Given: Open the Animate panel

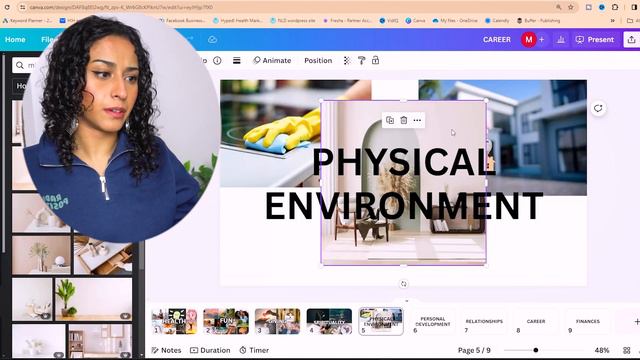Looking at the screenshot, I should [272, 60].
